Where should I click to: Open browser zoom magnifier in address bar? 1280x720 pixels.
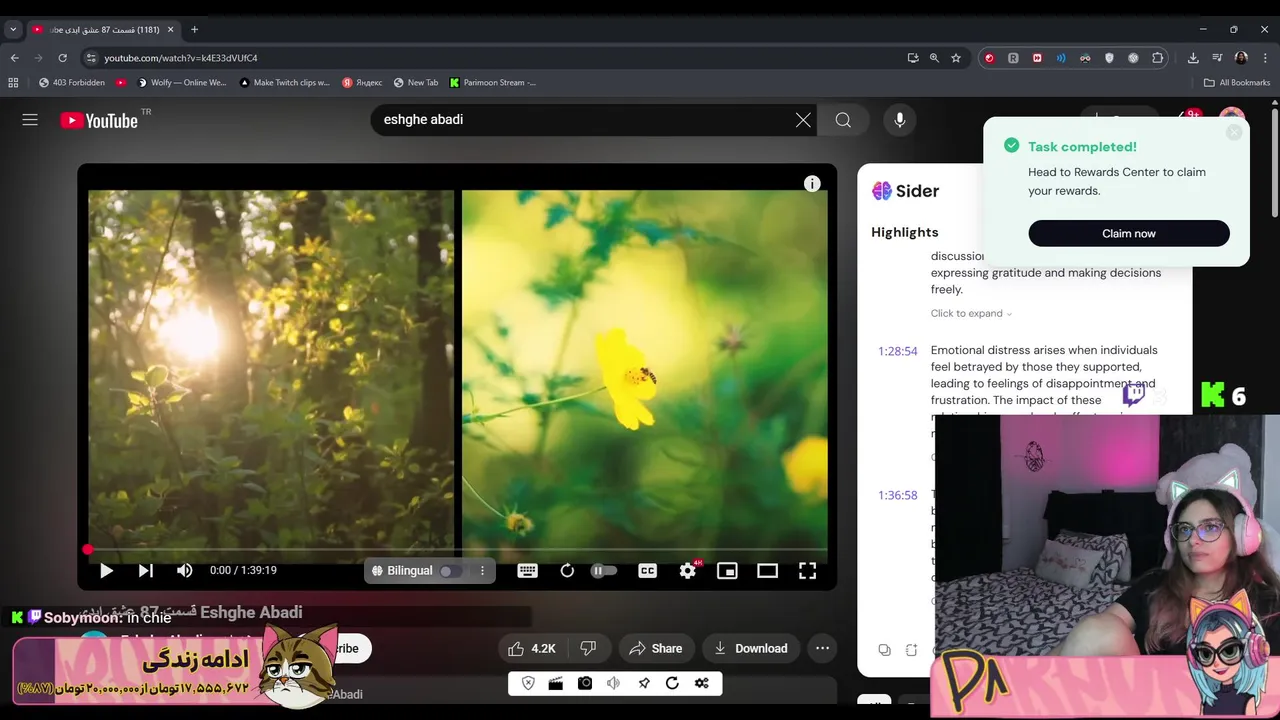click(934, 58)
